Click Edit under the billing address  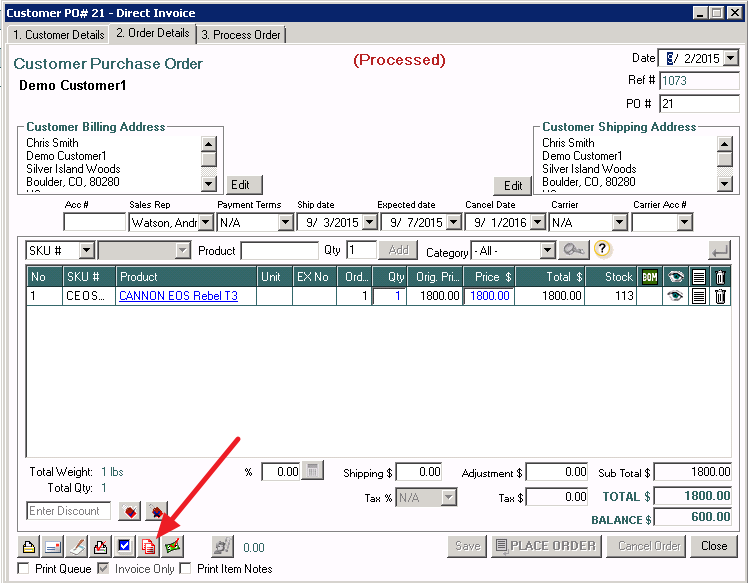245,185
